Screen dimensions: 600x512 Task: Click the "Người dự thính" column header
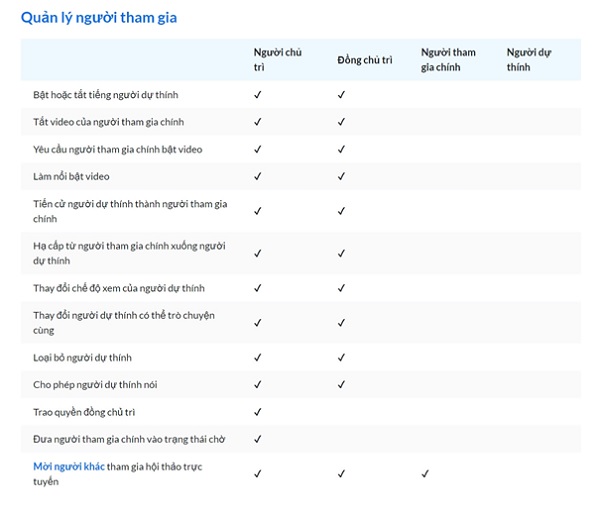[529, 59]
